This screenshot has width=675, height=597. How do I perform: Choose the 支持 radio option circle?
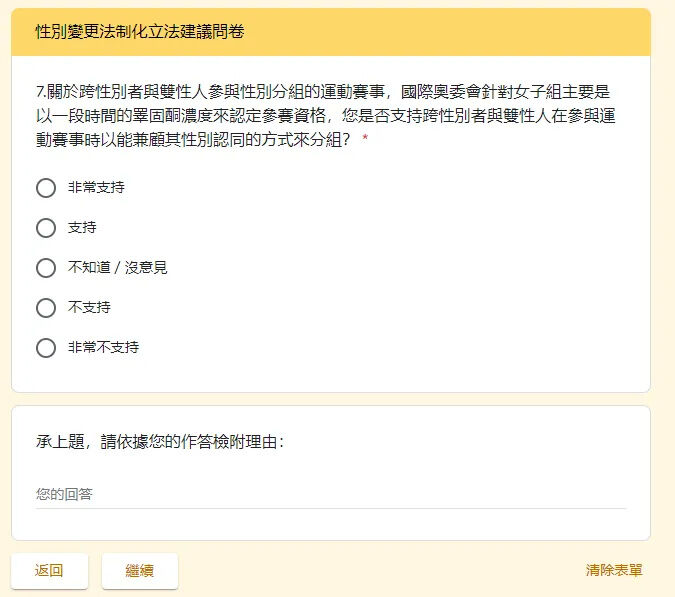click(46, 228)
